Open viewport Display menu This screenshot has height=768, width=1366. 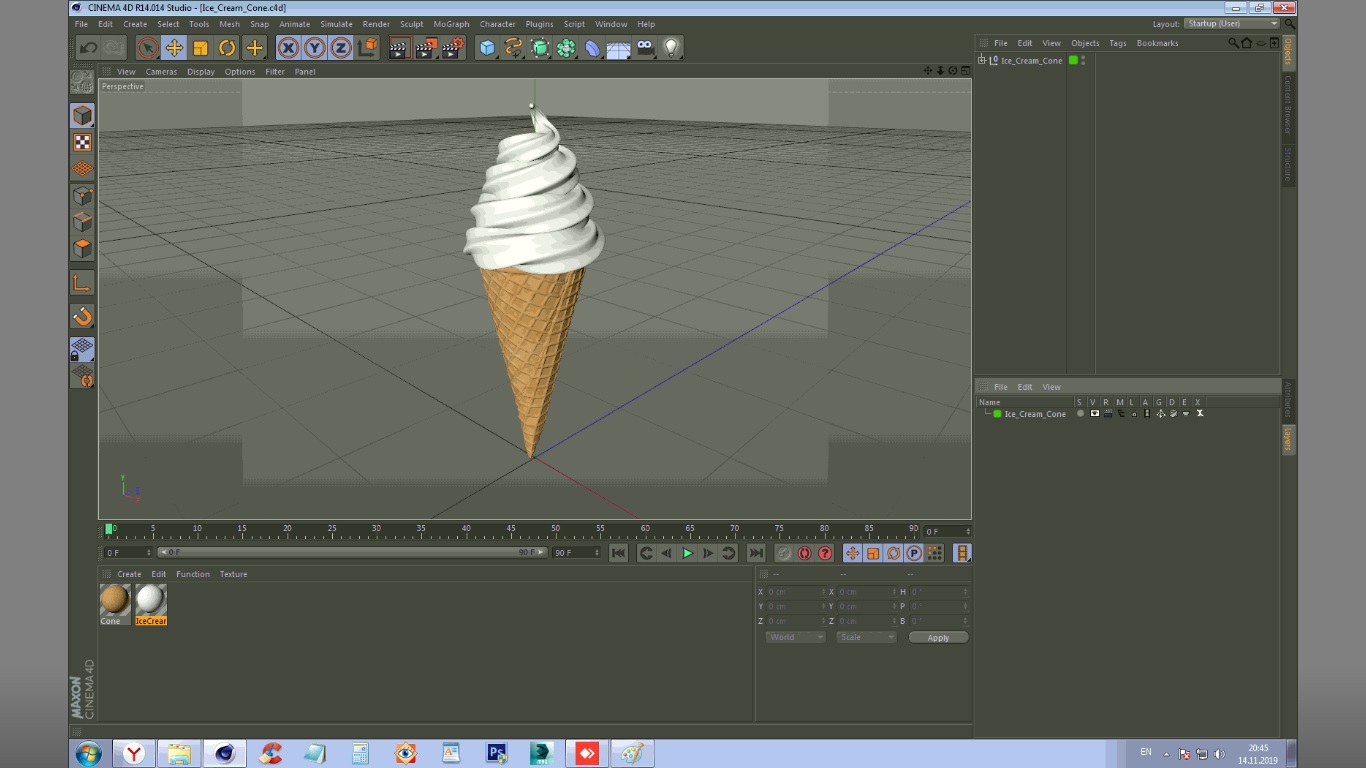coord(201,72)
